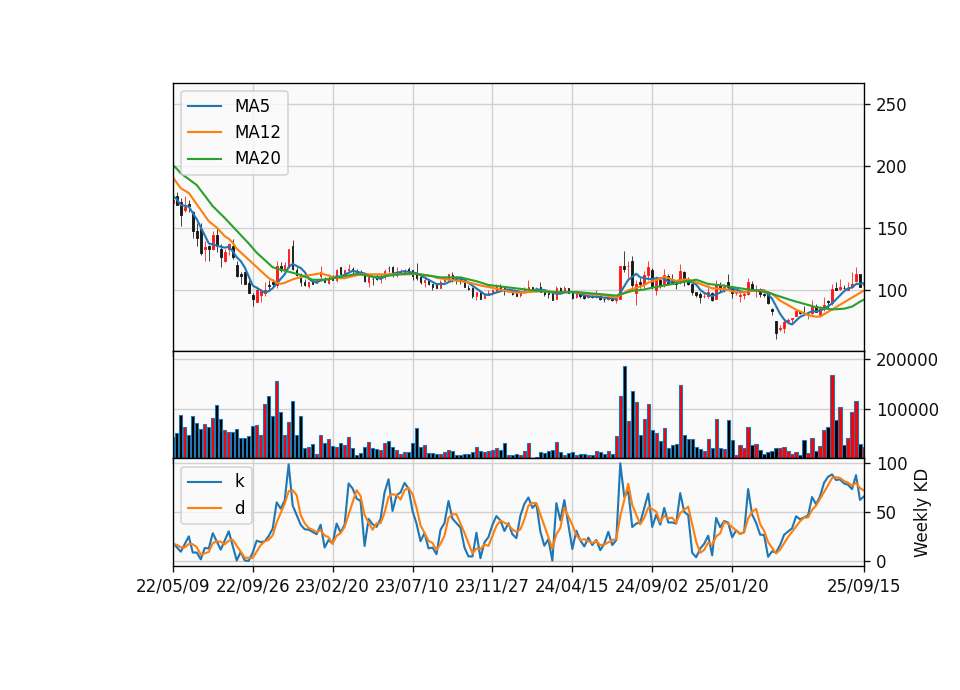960x690 pixels.
Task: Click the 50 KD axis label
Action: [x=886, y=512]
